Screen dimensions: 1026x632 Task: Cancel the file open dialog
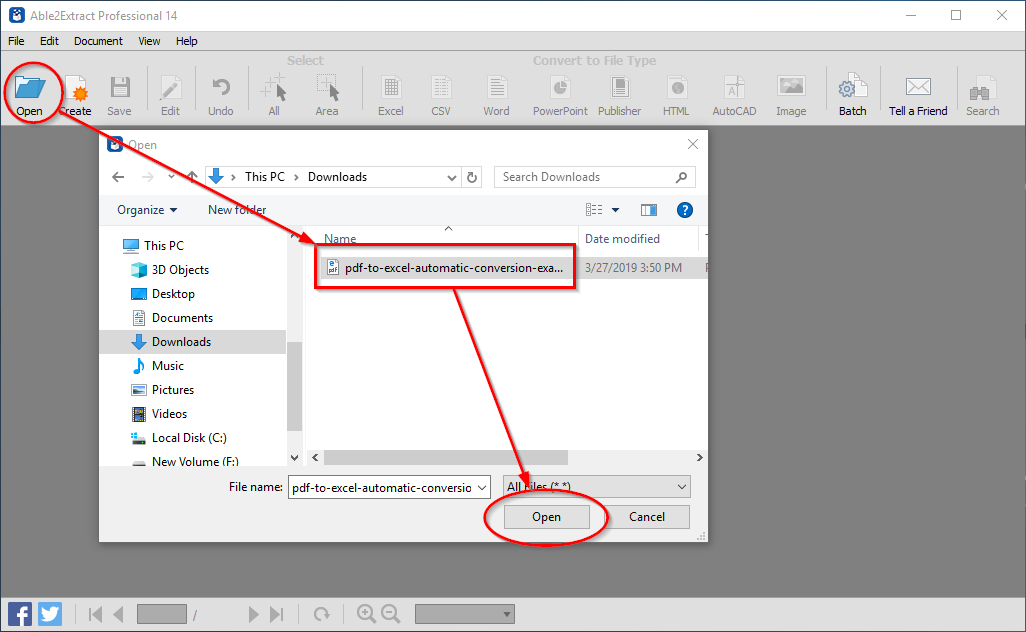[x=648, y=517]
